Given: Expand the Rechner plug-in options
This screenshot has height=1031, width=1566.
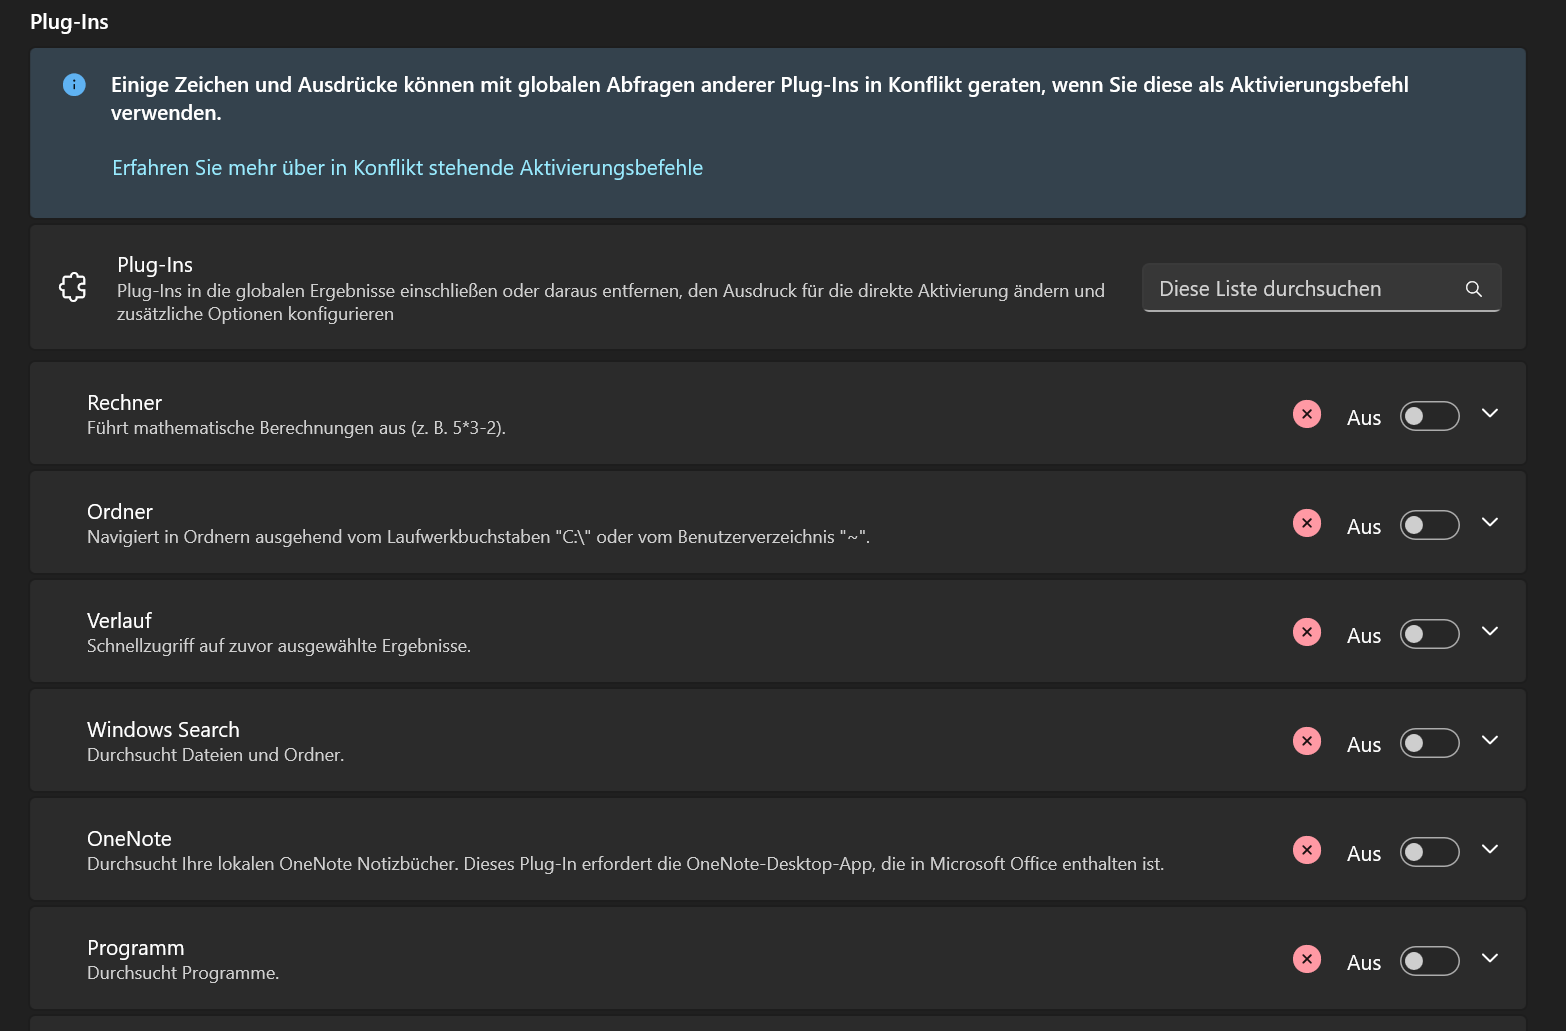Looking at the screenshot, I should point(1490,413).
